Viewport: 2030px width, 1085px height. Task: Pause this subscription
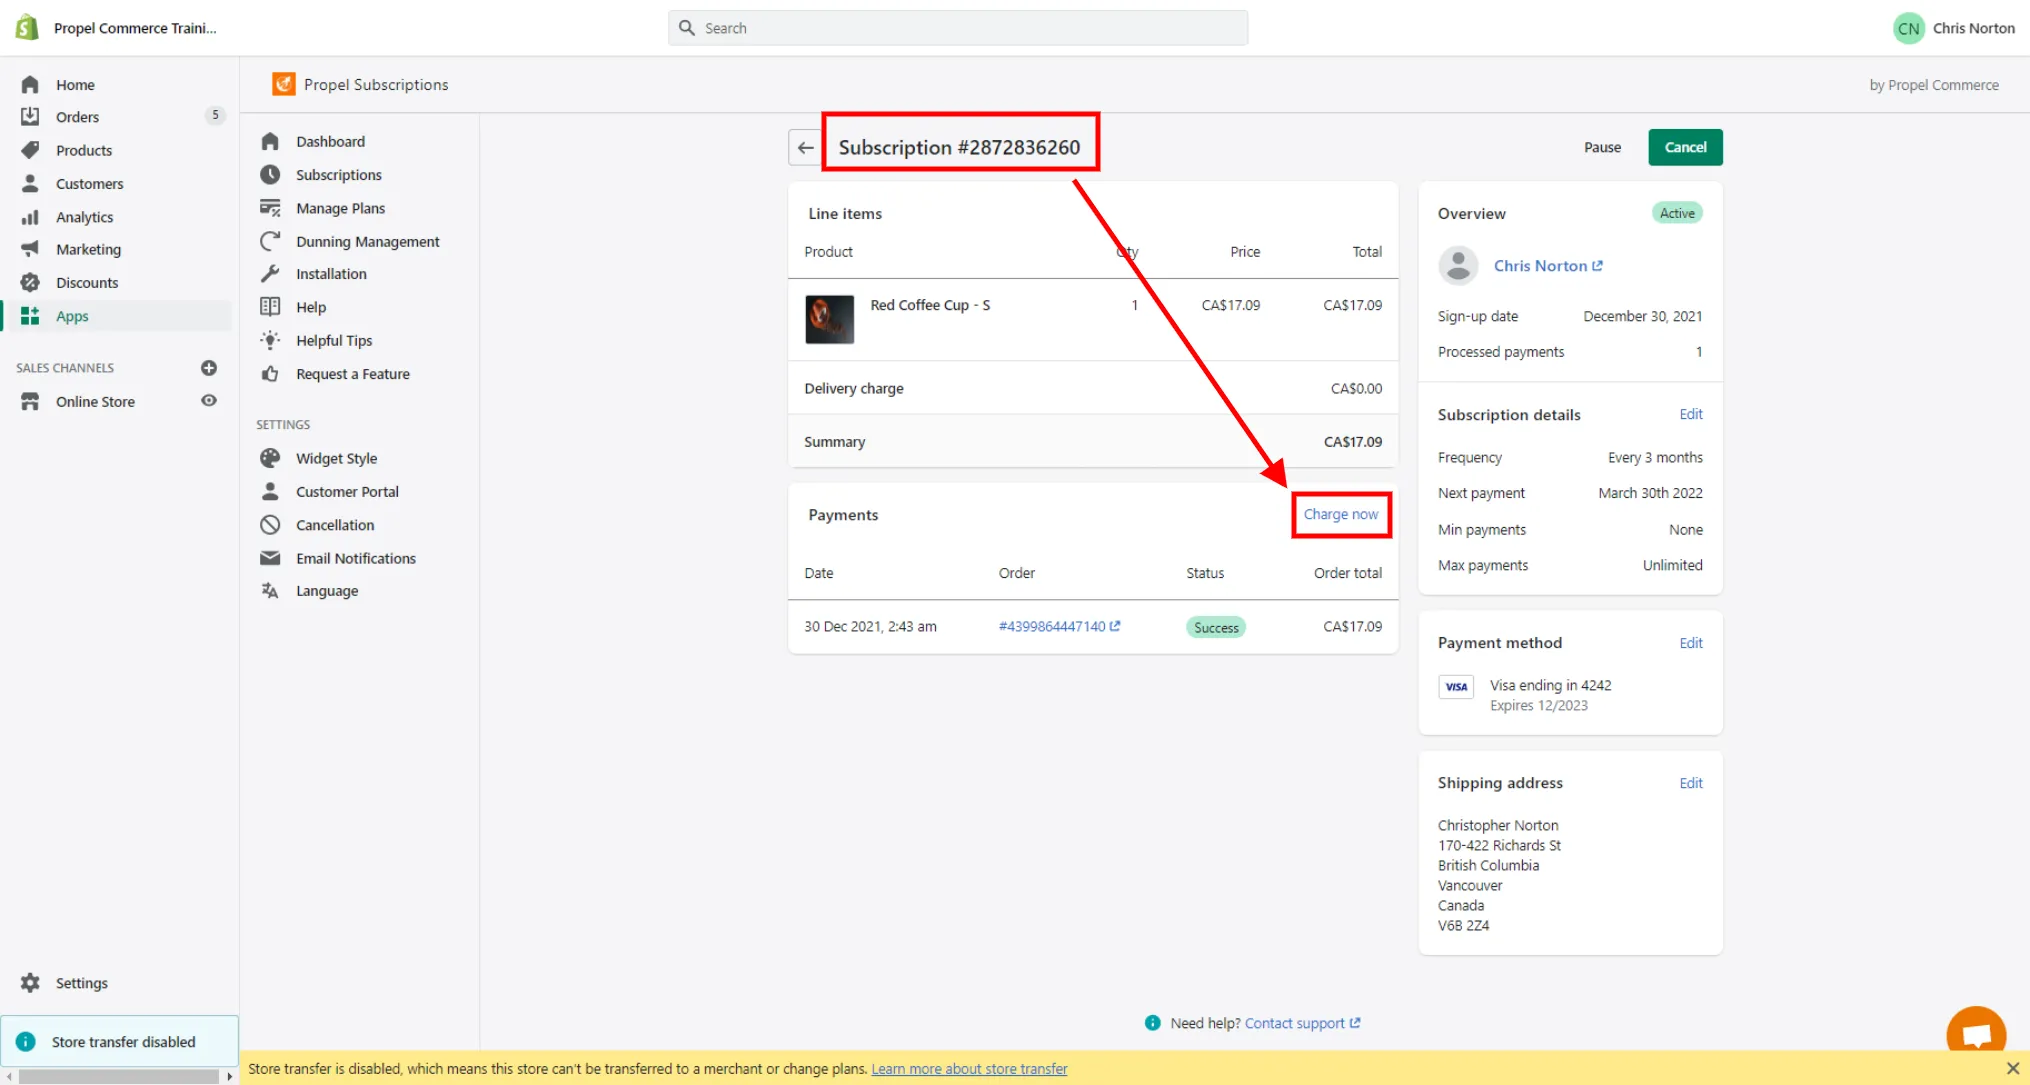(x=1602, y=147)
